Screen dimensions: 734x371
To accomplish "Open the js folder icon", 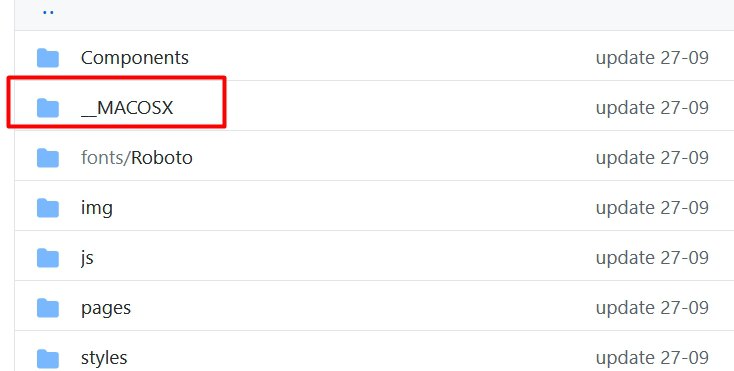I will (48, 258).
